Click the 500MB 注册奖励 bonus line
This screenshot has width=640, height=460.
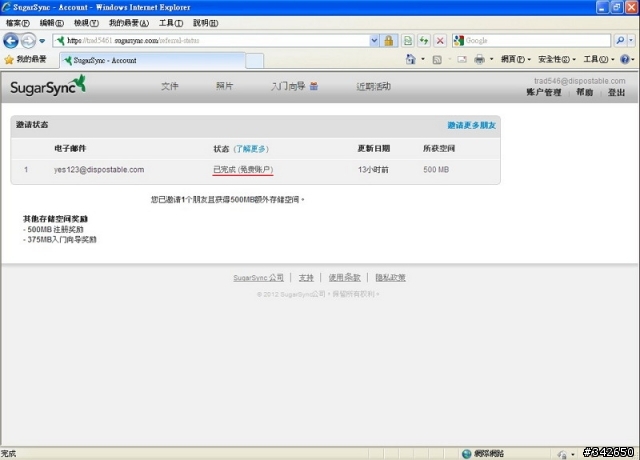(x=53, y=230)
